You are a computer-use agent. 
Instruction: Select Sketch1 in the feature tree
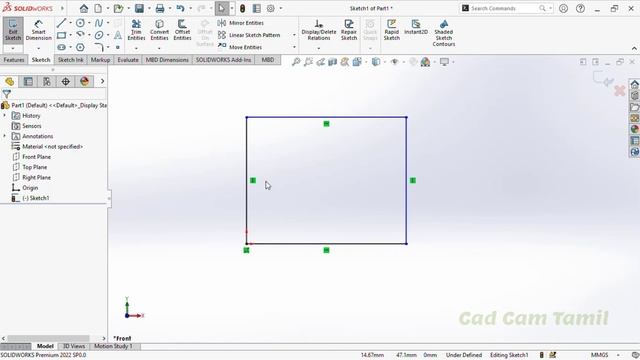[36, 198]
